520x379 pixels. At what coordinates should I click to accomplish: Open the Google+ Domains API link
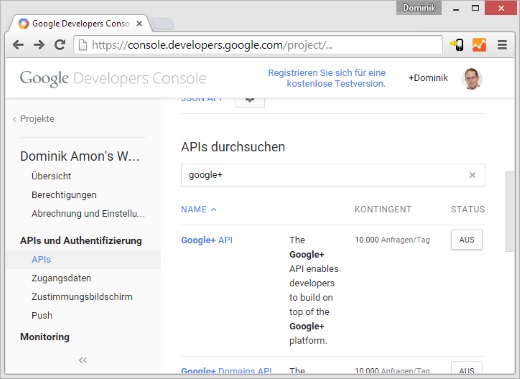[226, 371]
